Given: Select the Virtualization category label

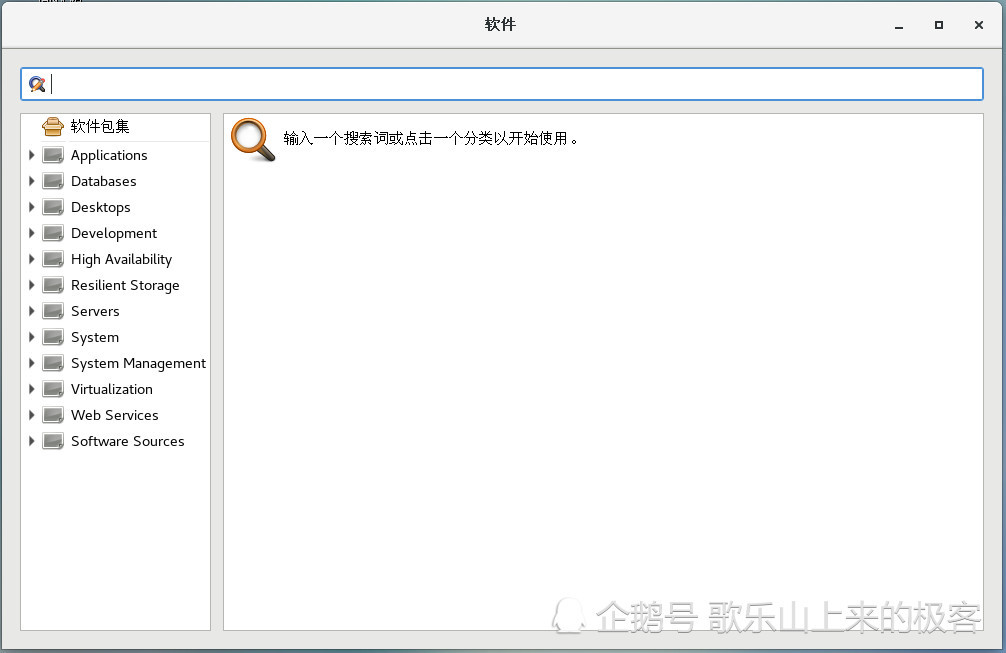Looking at the screenshot, I should point(112,389).
